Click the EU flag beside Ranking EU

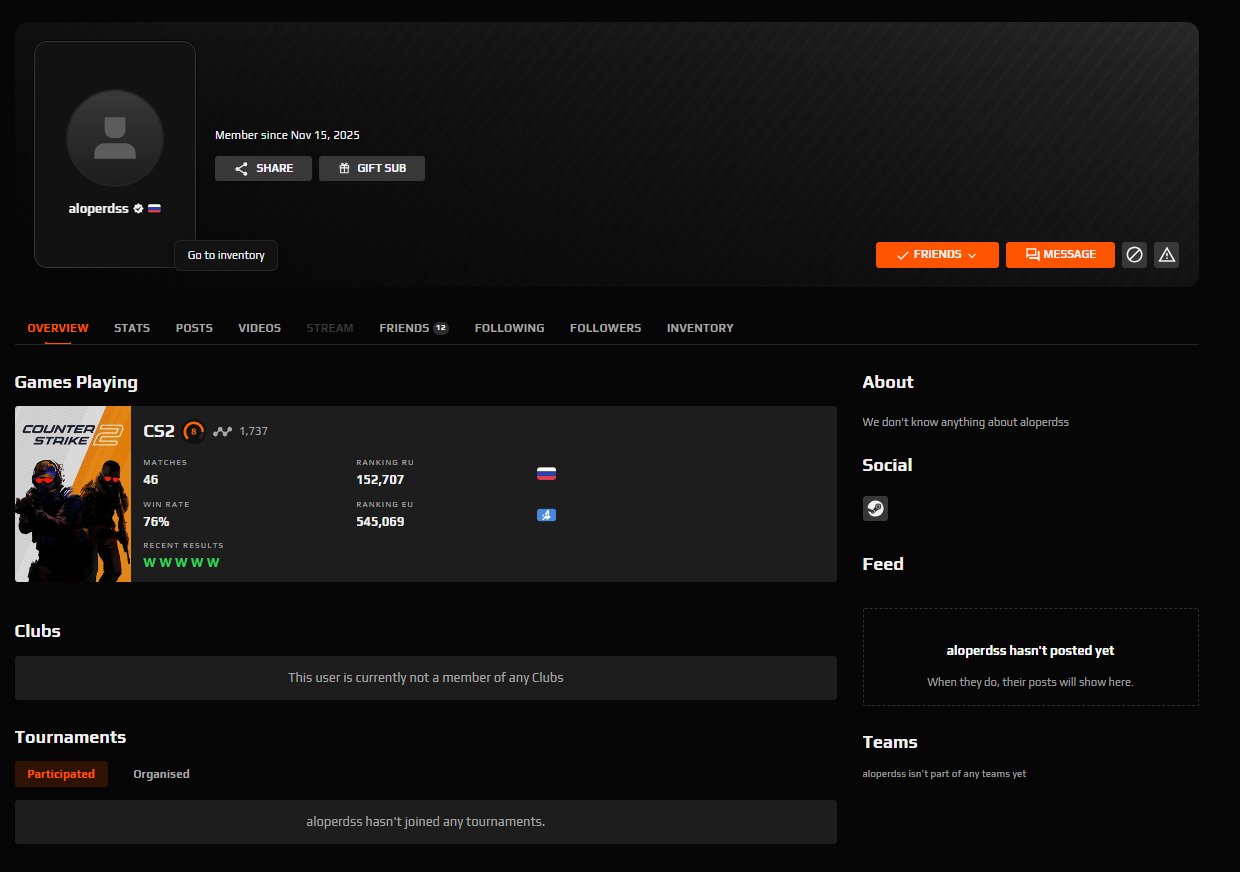[546, 514]
